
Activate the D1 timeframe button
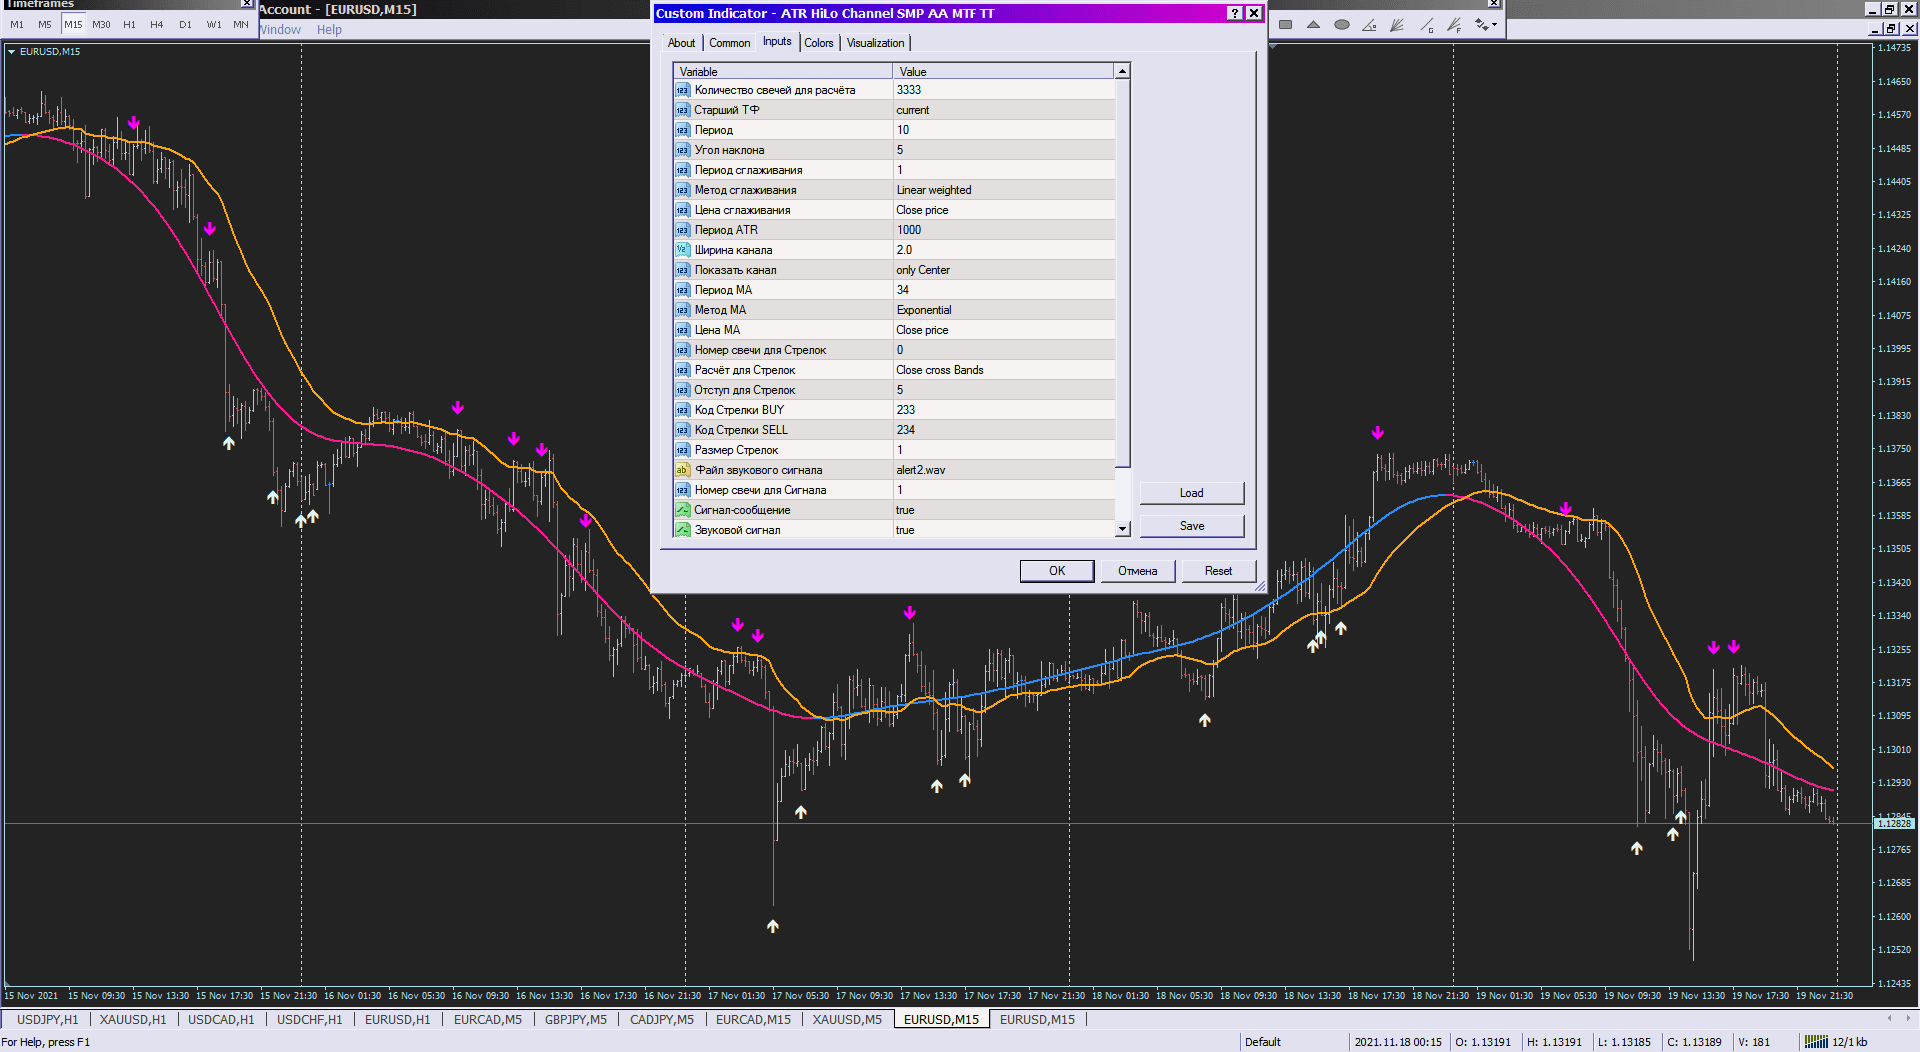tap(185, 25)
